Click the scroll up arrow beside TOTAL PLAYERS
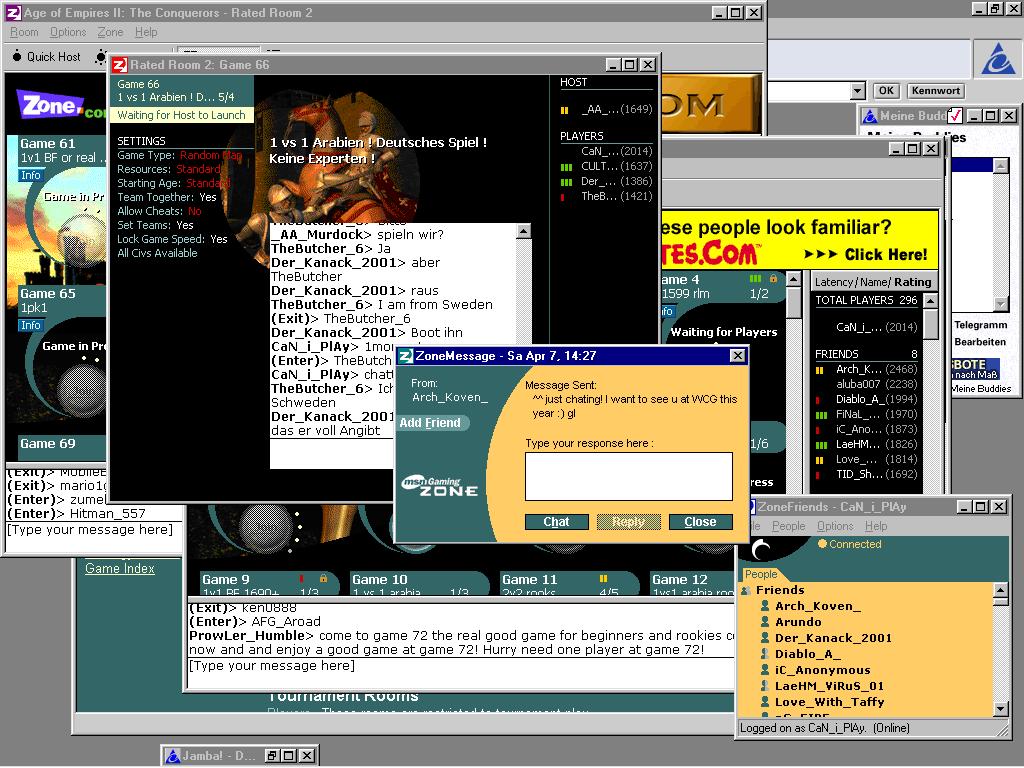Screen dimensions: 1024x768 [x=931, y=300]
